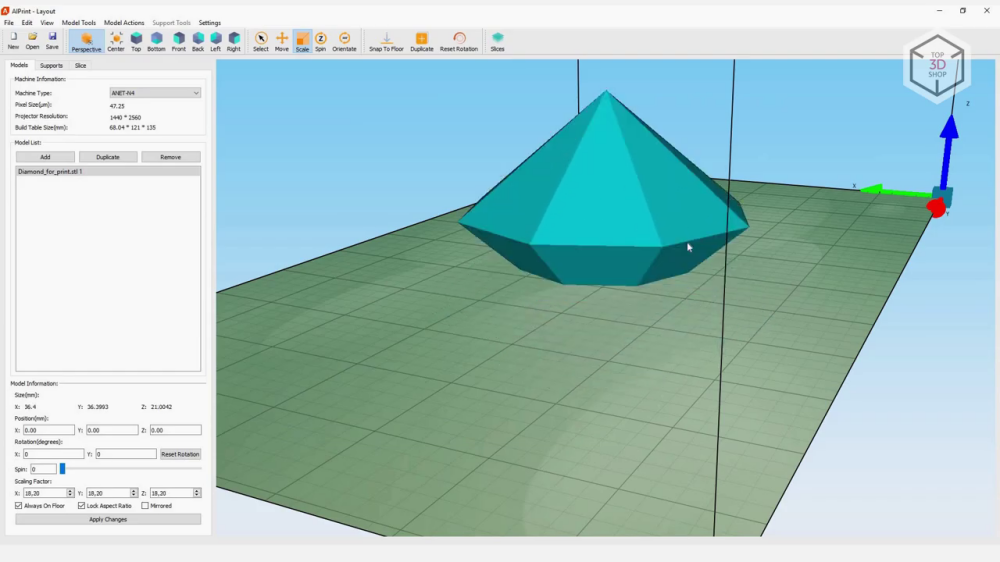Click the Apply Changes button
The width and height of the screenshot is (1000, 562).
(x=108, y=519)
